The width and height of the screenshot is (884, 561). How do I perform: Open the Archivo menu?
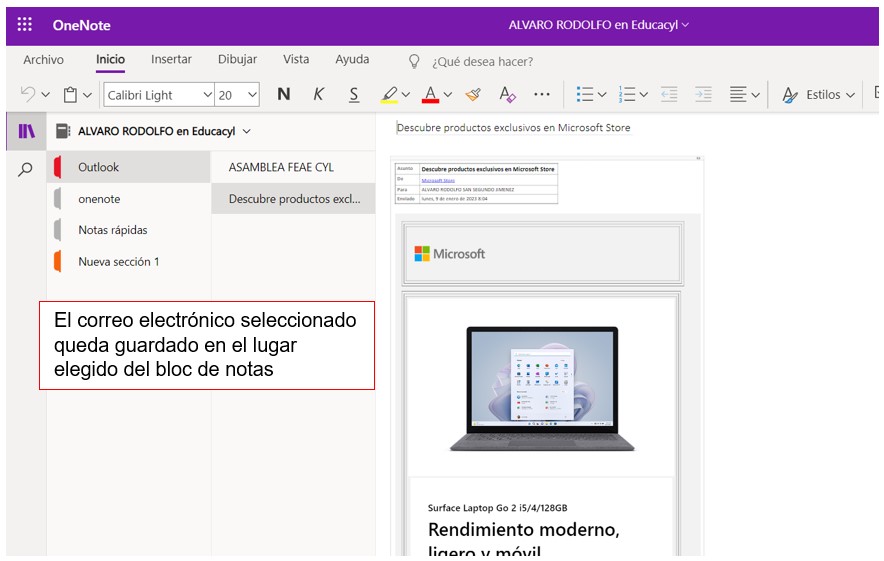43,60
